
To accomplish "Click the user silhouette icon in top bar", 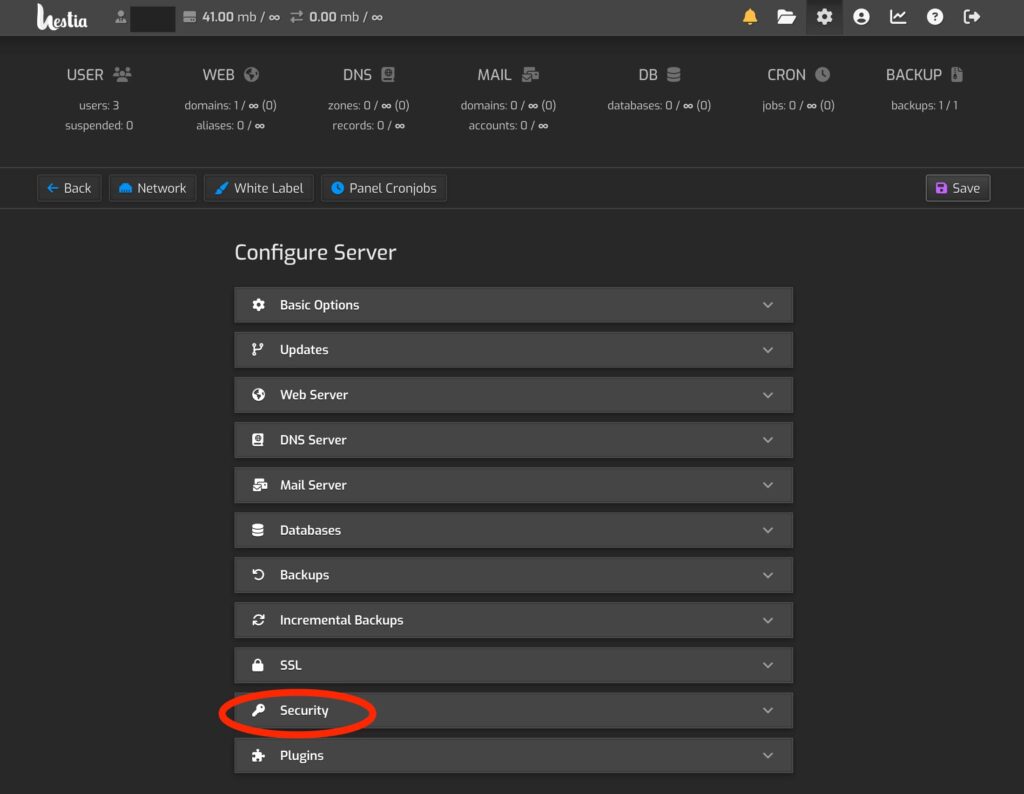I will tap(121, 17).
